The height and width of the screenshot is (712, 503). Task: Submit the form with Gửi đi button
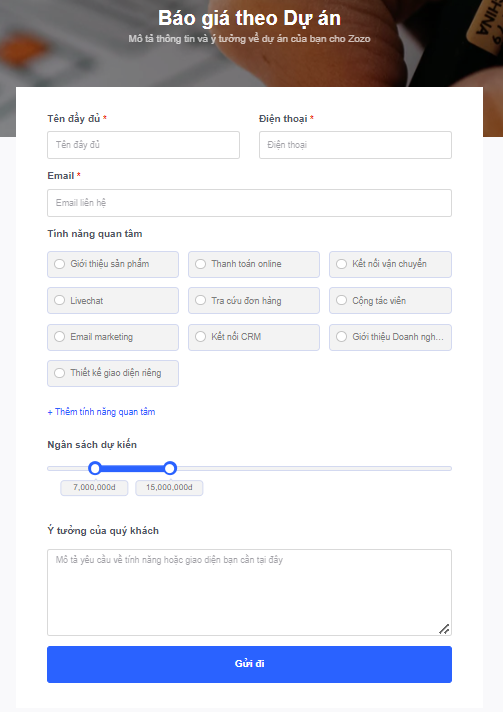(x=249, y=664)
